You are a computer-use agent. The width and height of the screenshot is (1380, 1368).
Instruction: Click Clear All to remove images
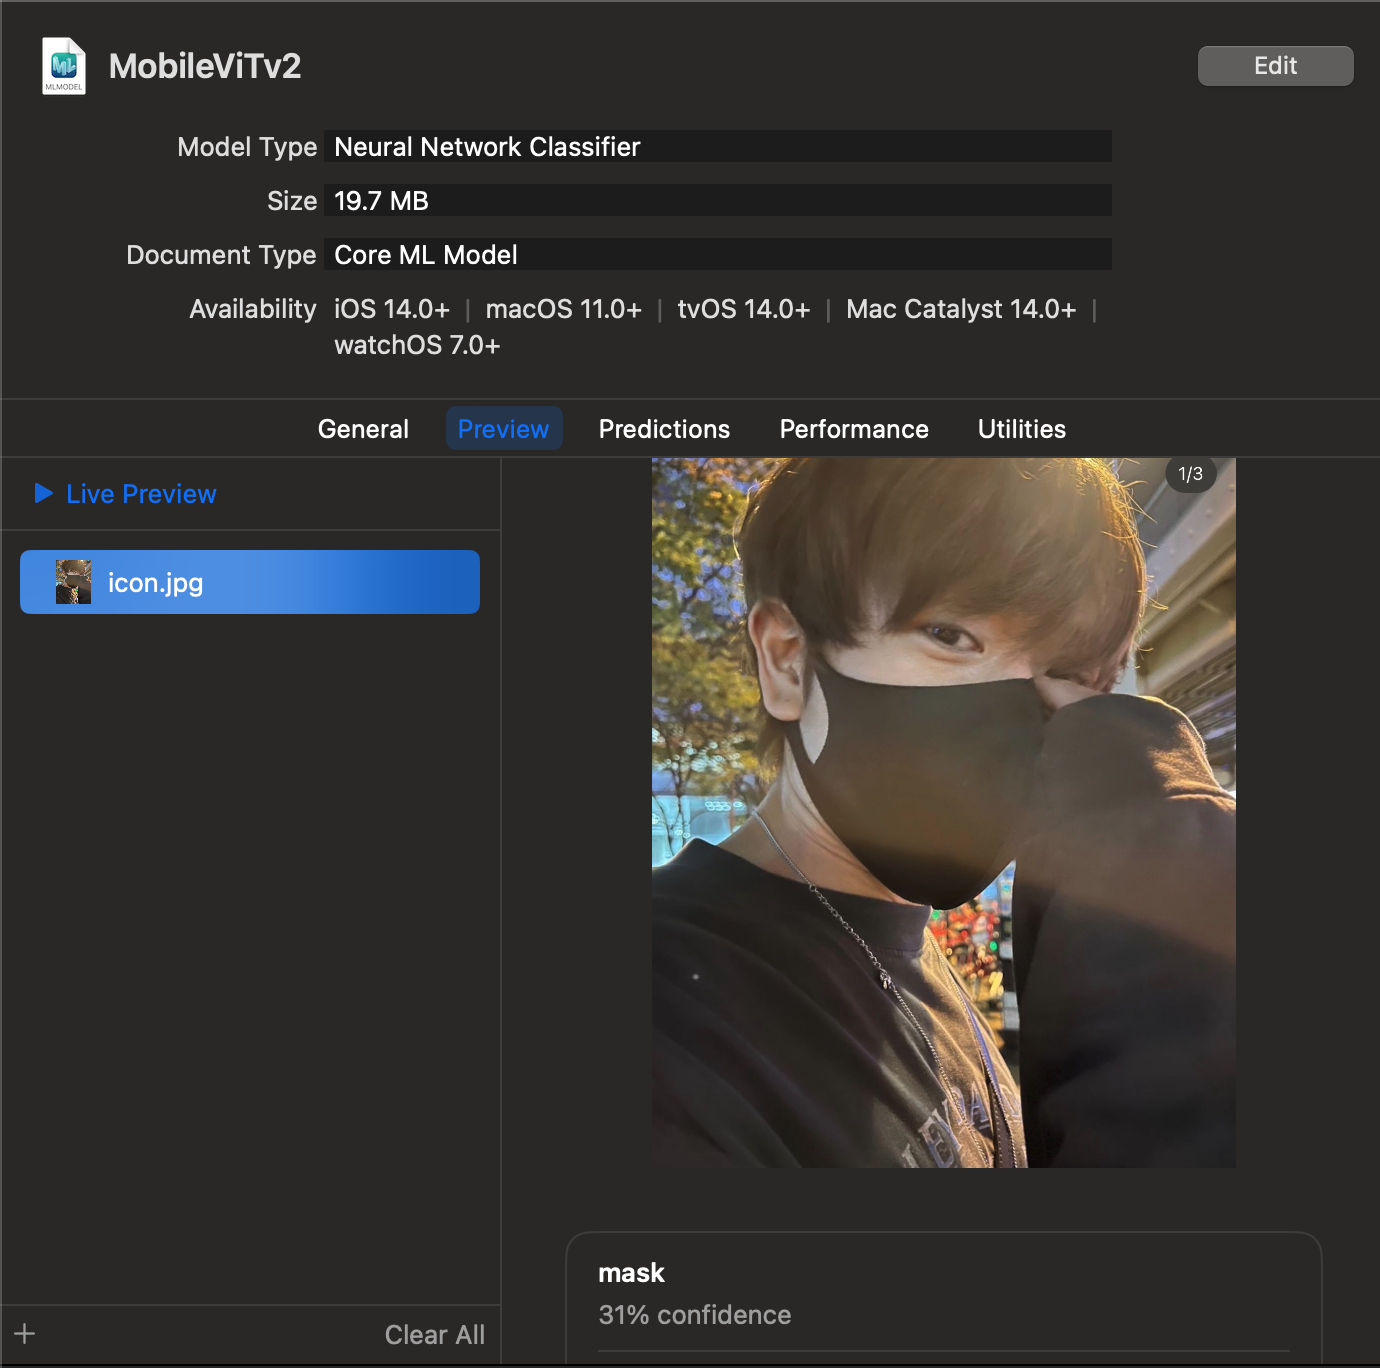(434, 1335)
